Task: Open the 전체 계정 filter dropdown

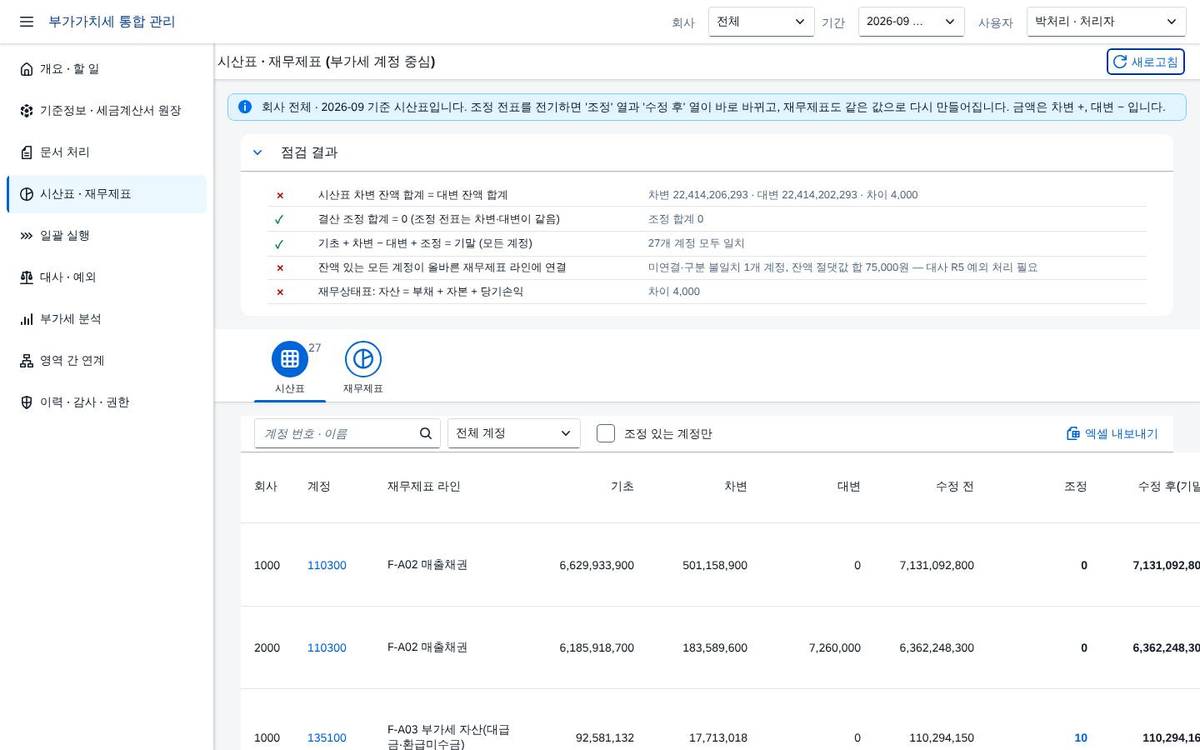Action: 514,433
